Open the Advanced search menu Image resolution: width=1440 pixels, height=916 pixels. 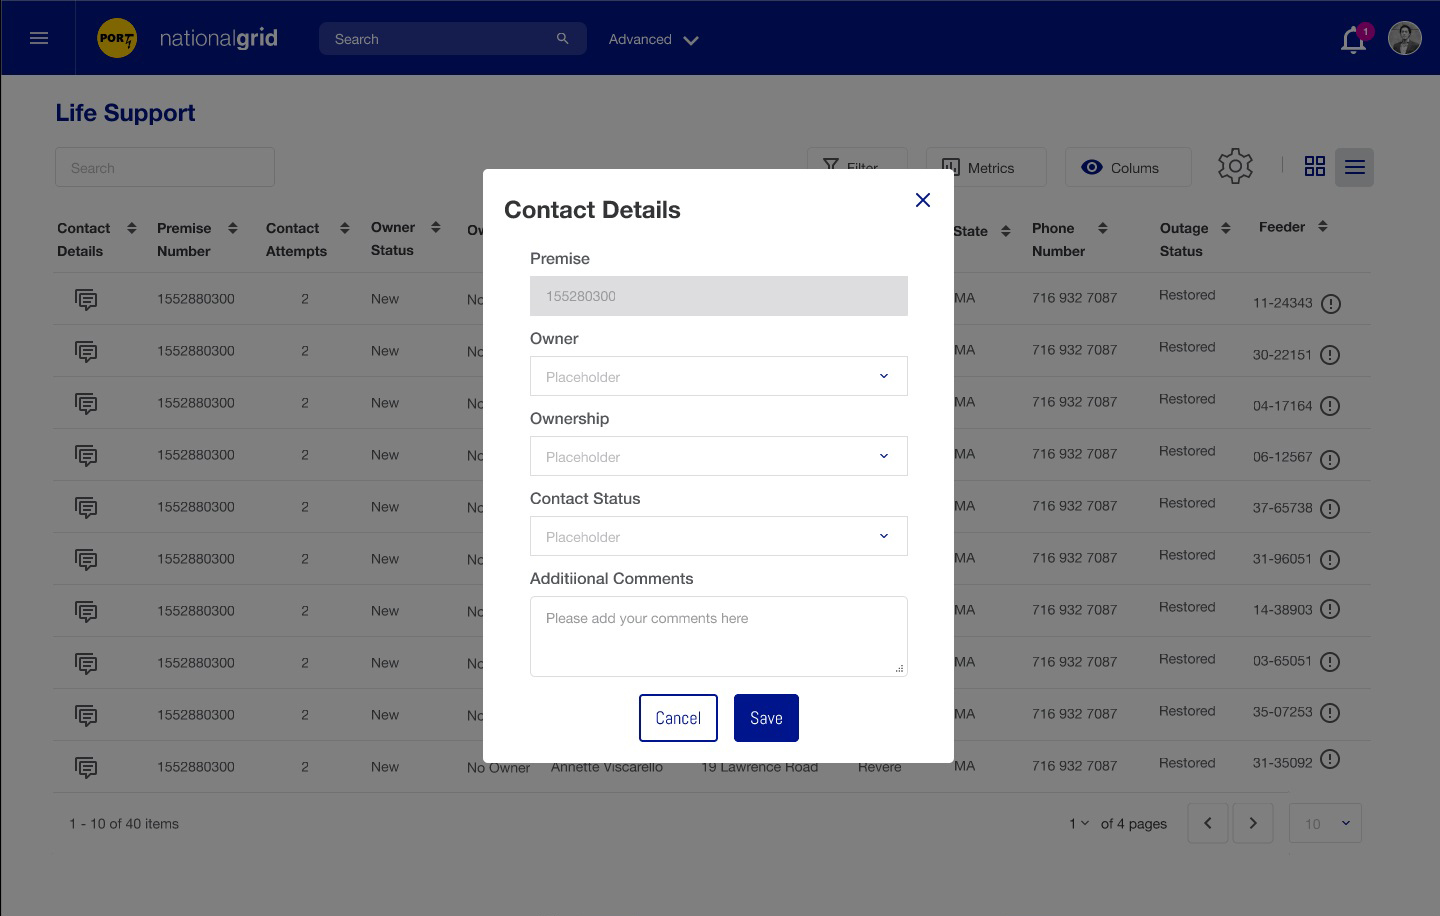(653, 40)
